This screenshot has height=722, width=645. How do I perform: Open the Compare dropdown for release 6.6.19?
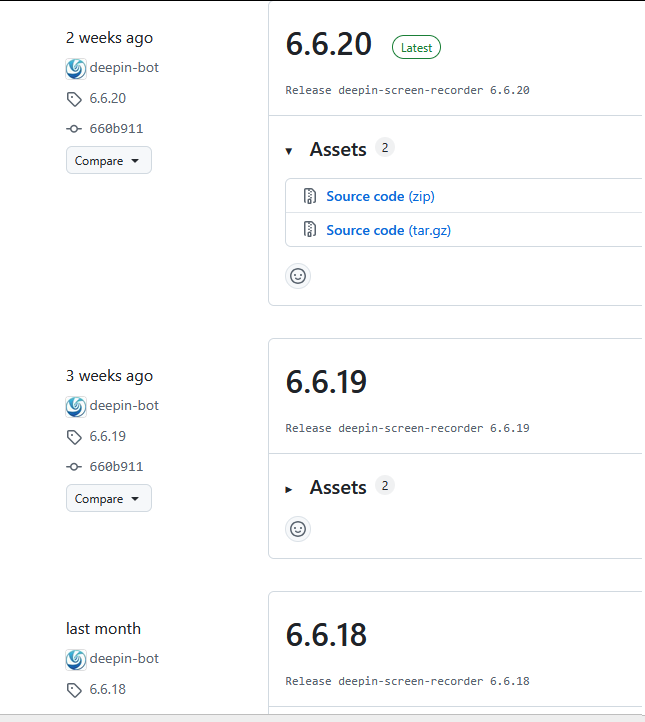pos(109,498)
